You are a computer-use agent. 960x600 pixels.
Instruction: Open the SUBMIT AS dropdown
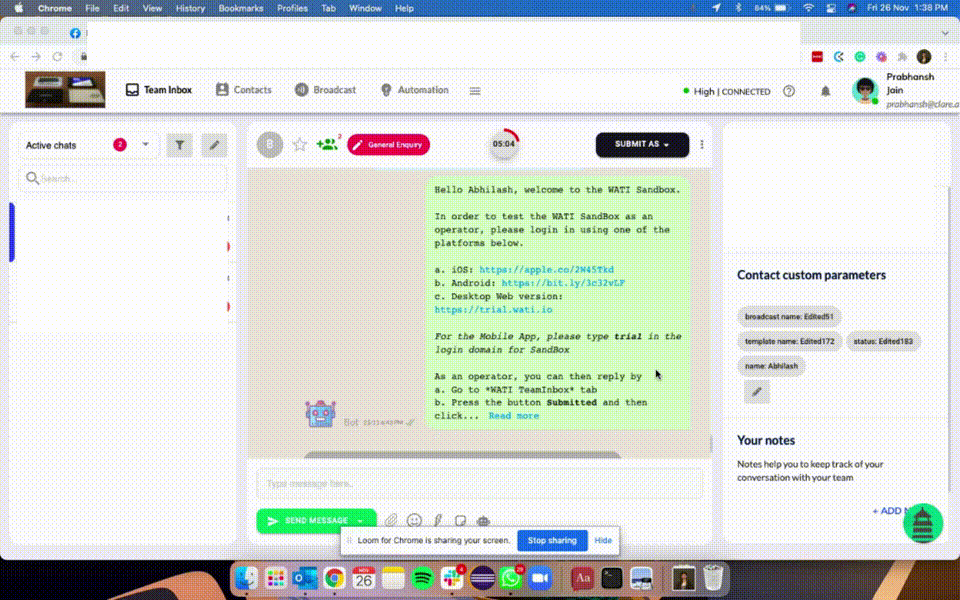click(x=642, y=144)
